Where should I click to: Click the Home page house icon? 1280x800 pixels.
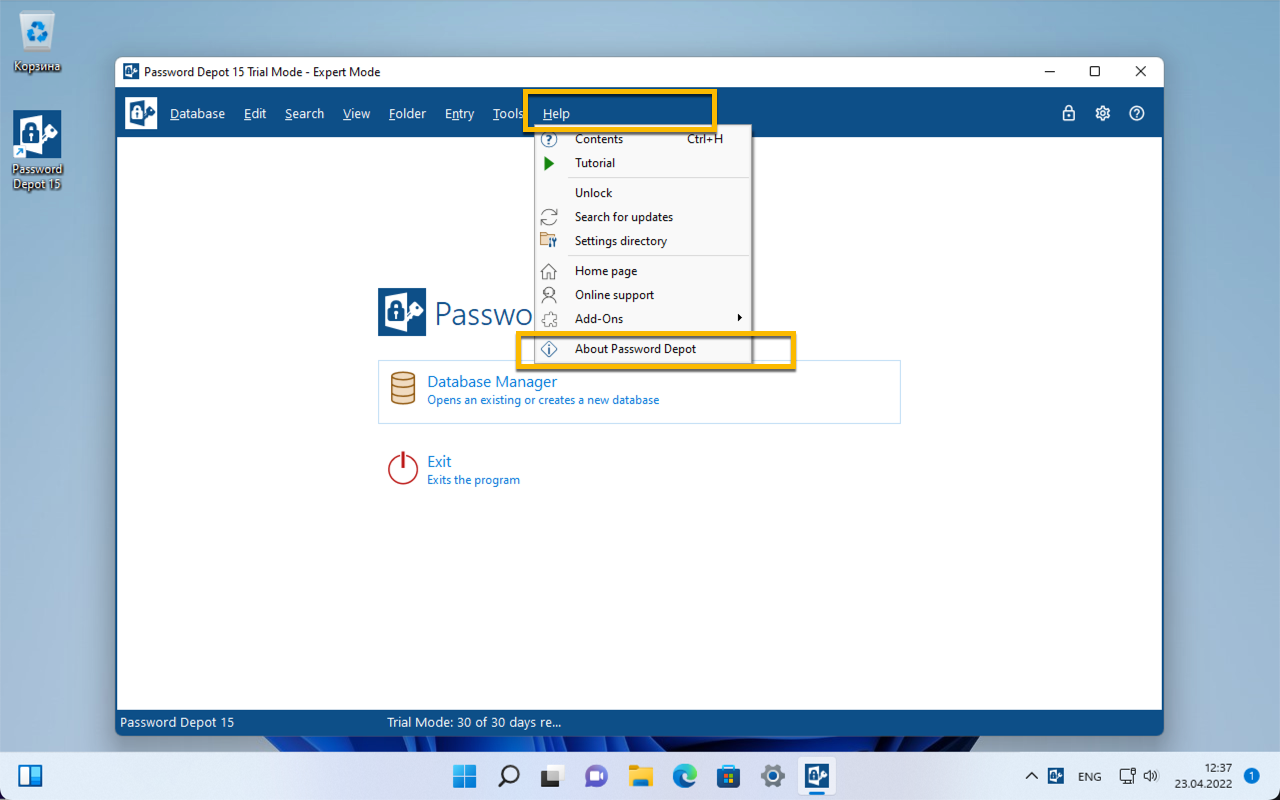(548, 271)
